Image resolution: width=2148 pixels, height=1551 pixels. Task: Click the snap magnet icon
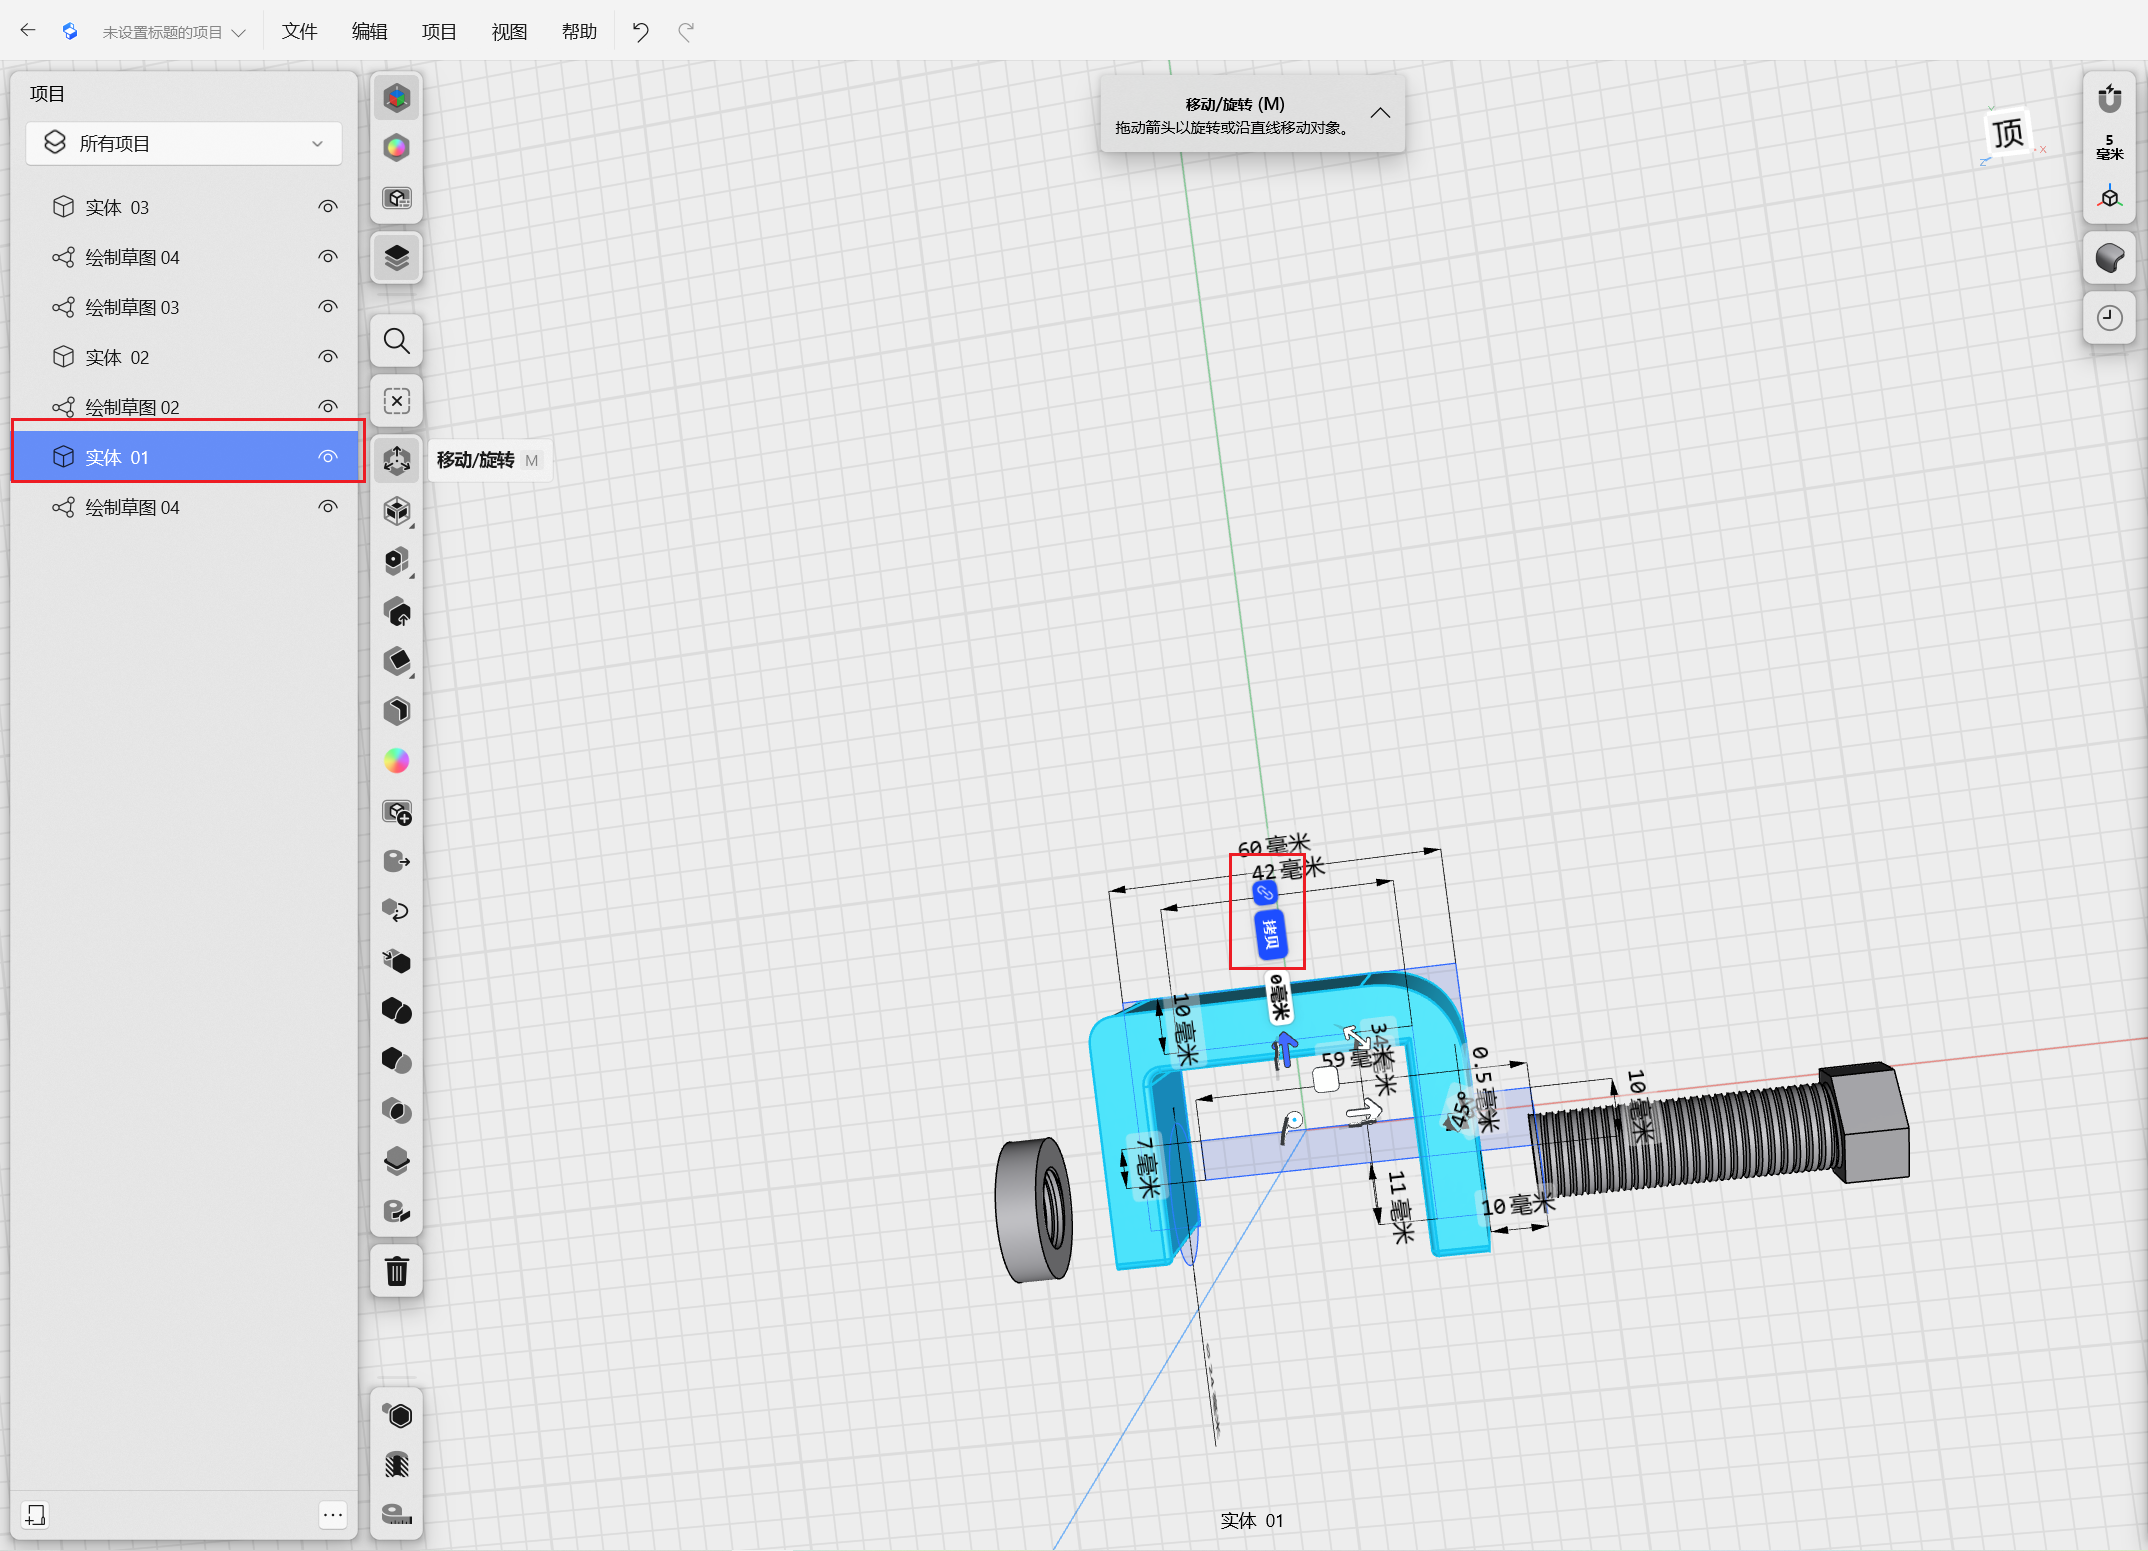click(x=2109, y=98)
